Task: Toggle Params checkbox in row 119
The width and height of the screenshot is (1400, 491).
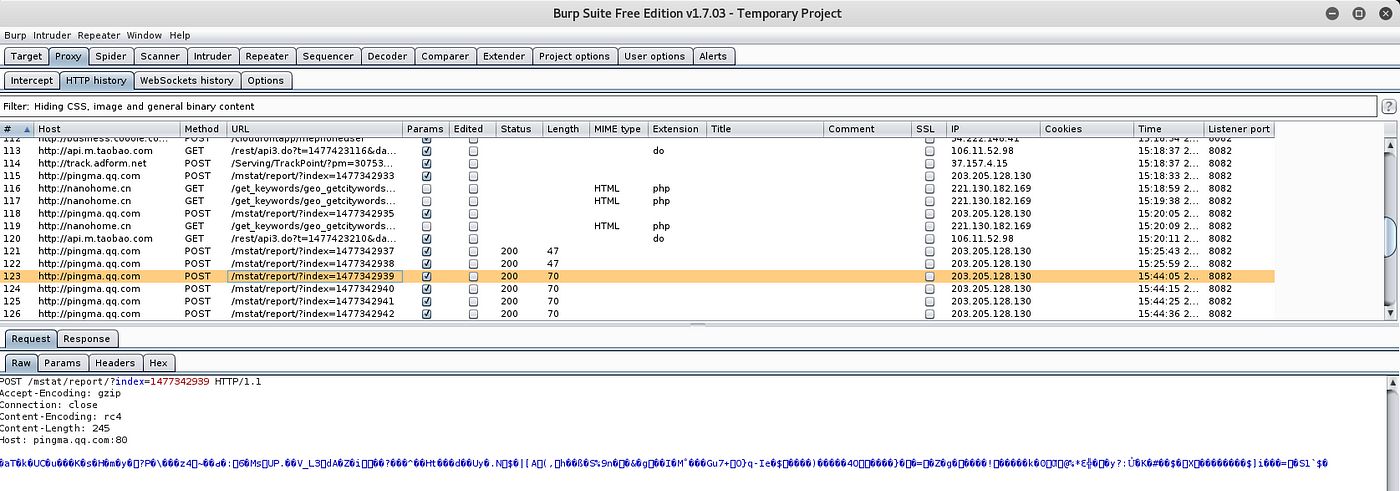Action: 428,226
